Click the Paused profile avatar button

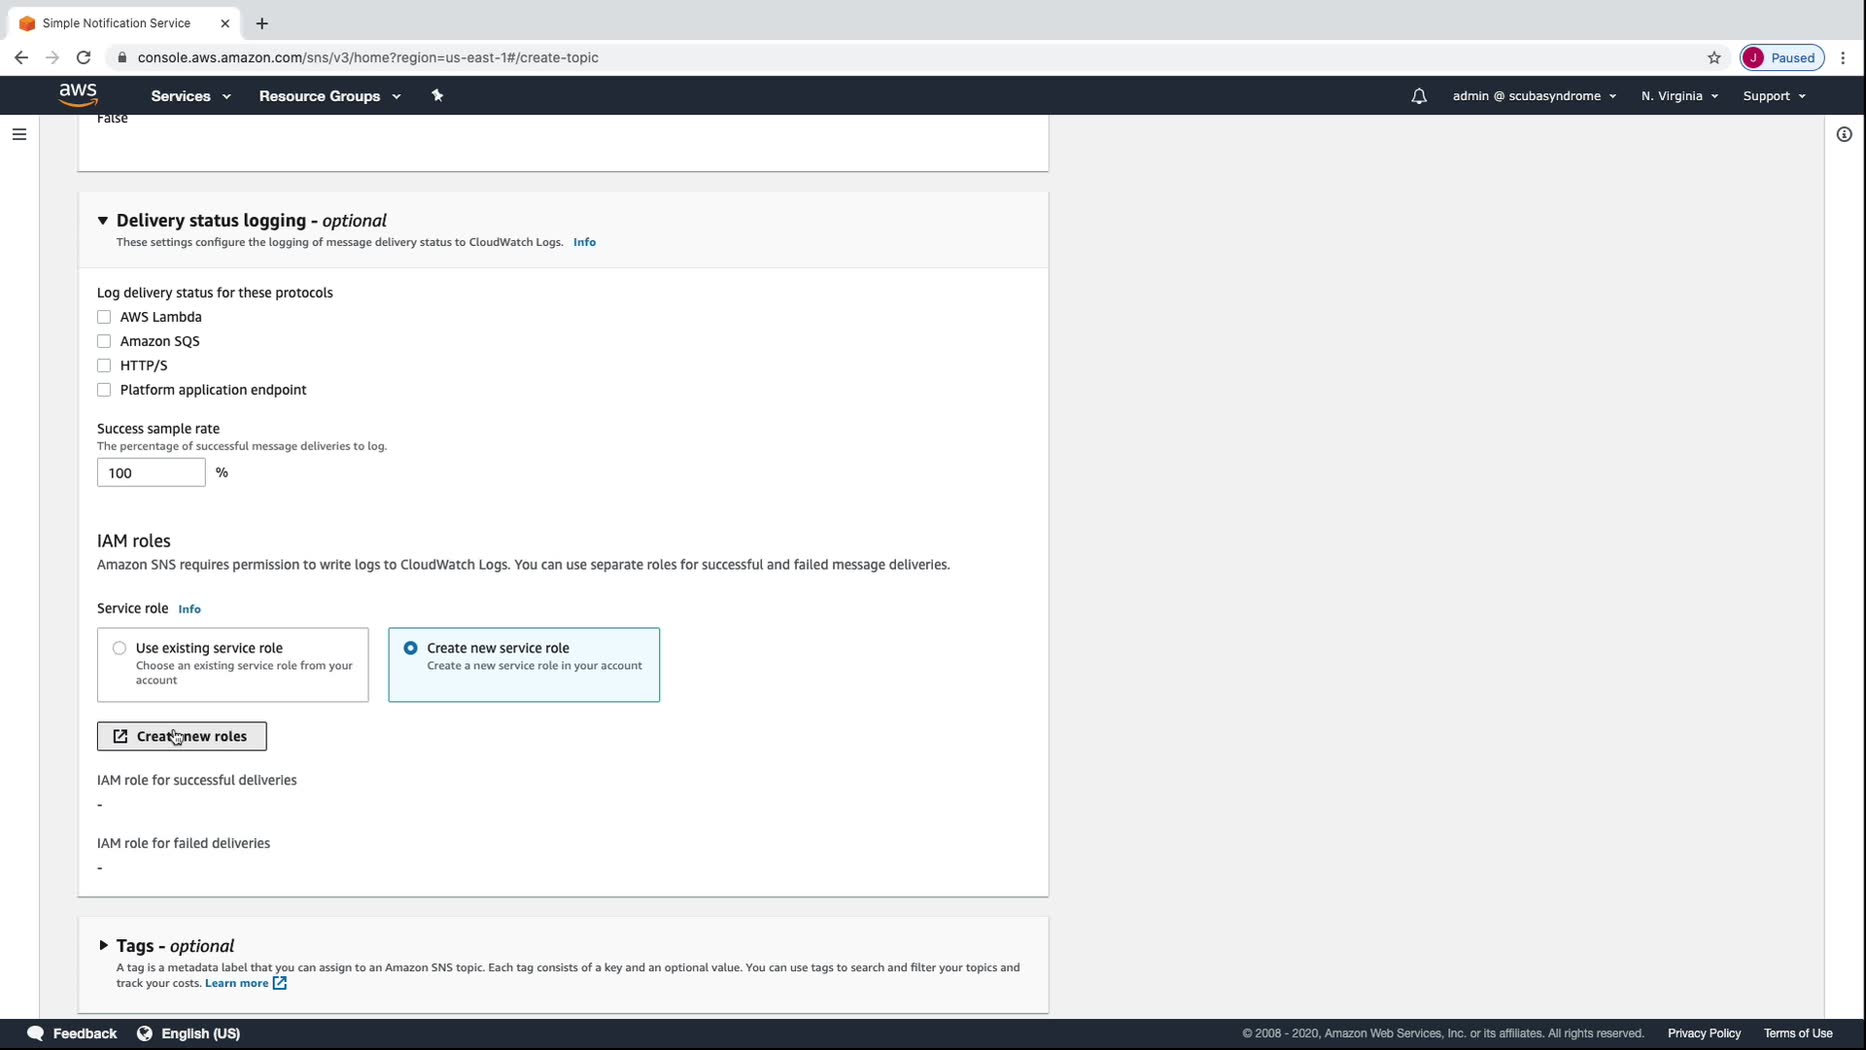(1783, 58)
